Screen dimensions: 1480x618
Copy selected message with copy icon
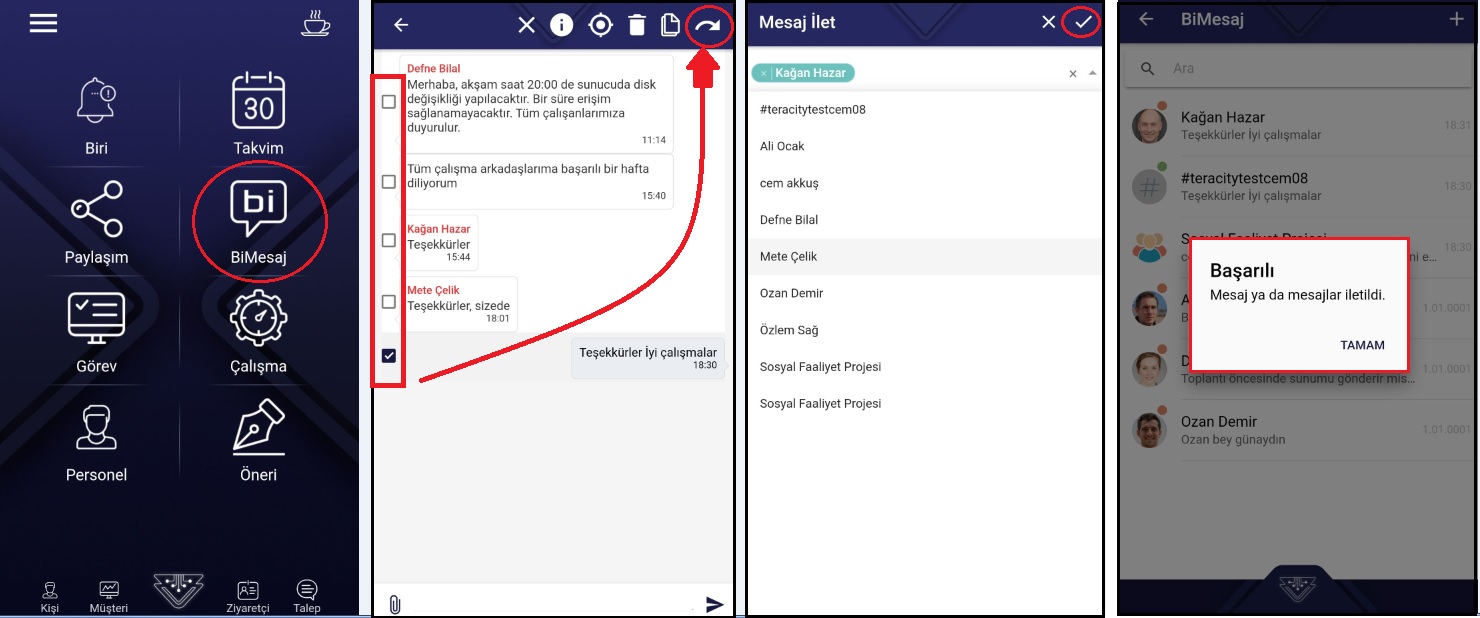coord(671,25)
